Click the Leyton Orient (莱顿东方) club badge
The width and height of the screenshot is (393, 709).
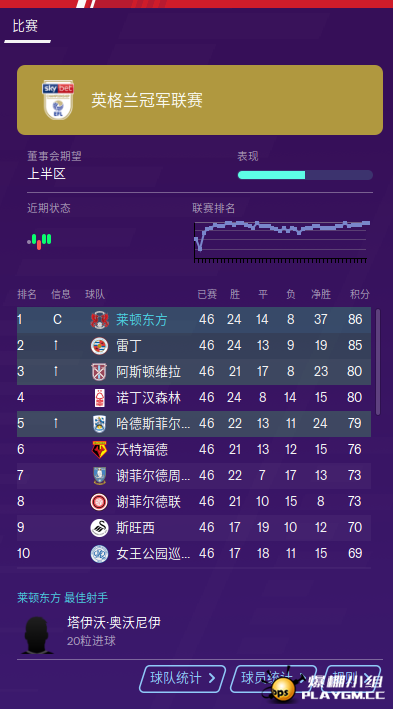(99, 320)
